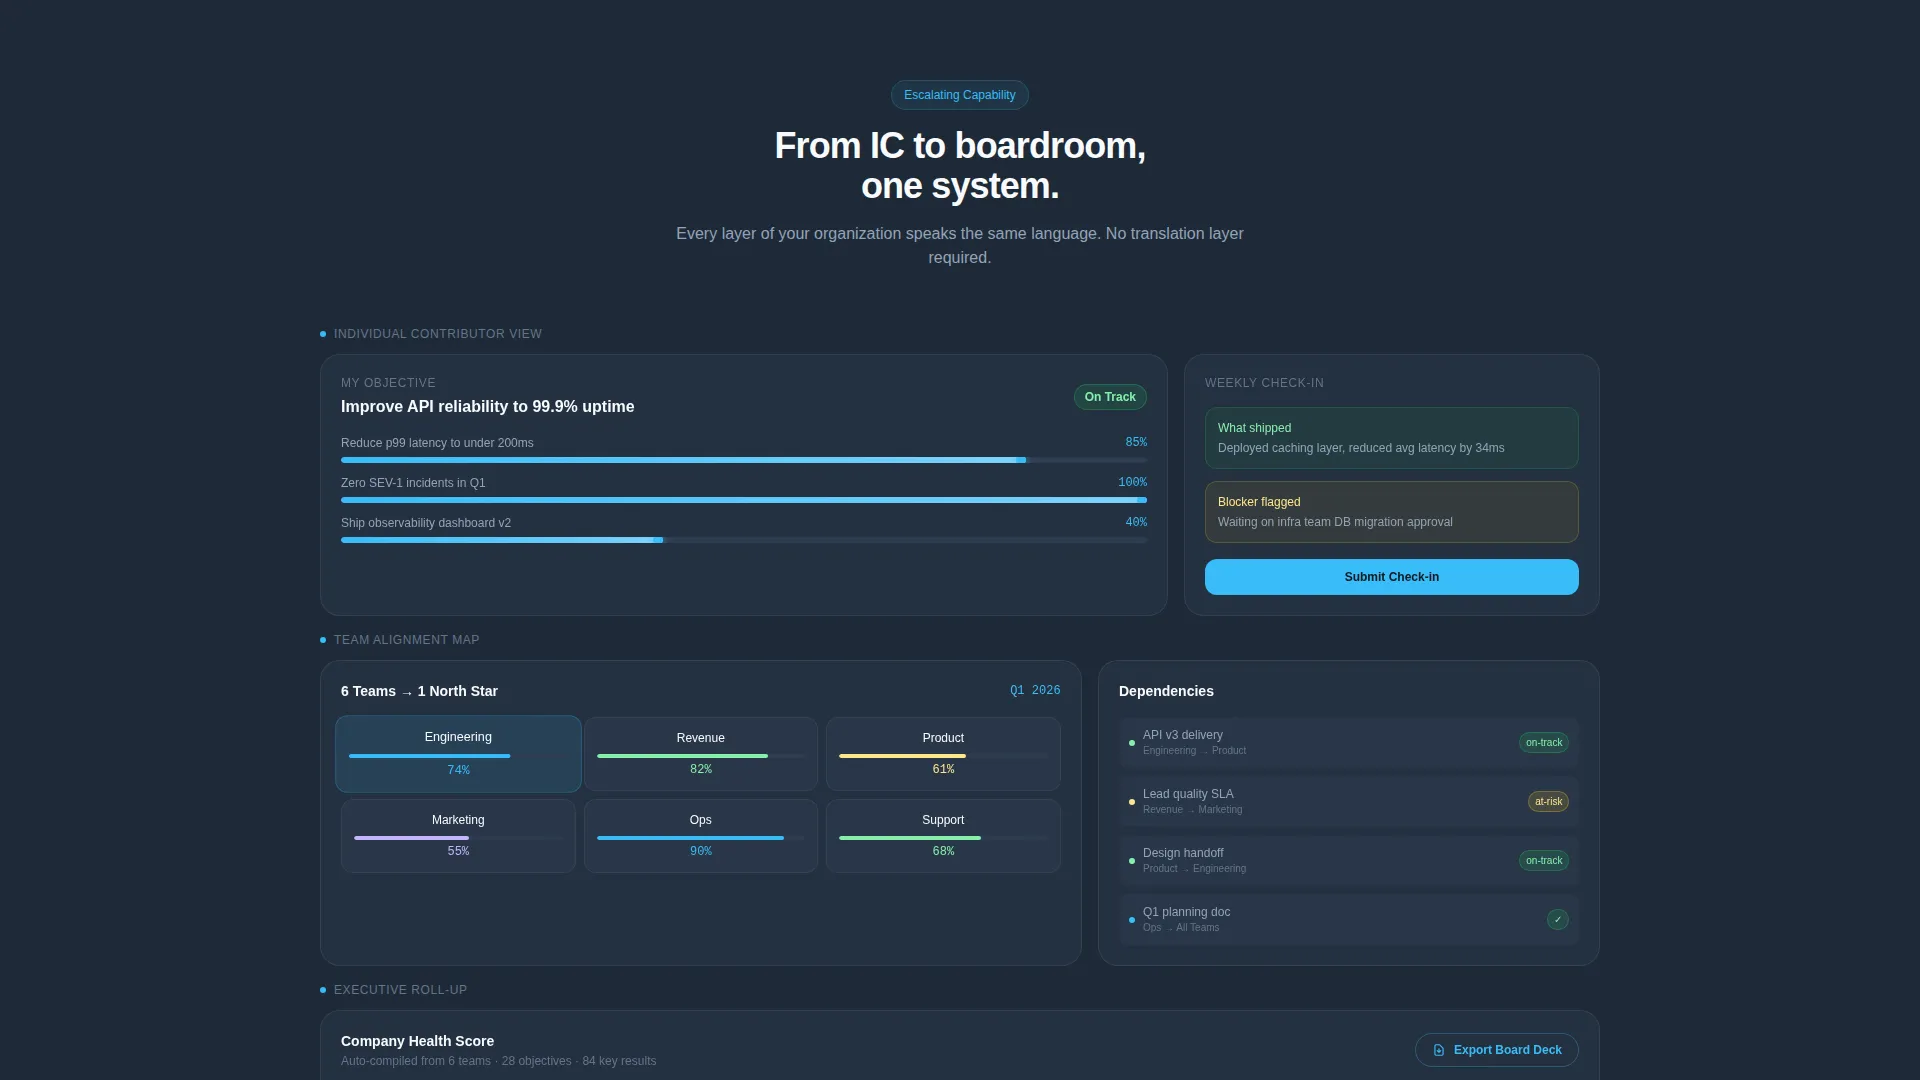Click the observability dashboard v2 progress bar
The image size is (1920, 1080).
(x=744, y=540)
